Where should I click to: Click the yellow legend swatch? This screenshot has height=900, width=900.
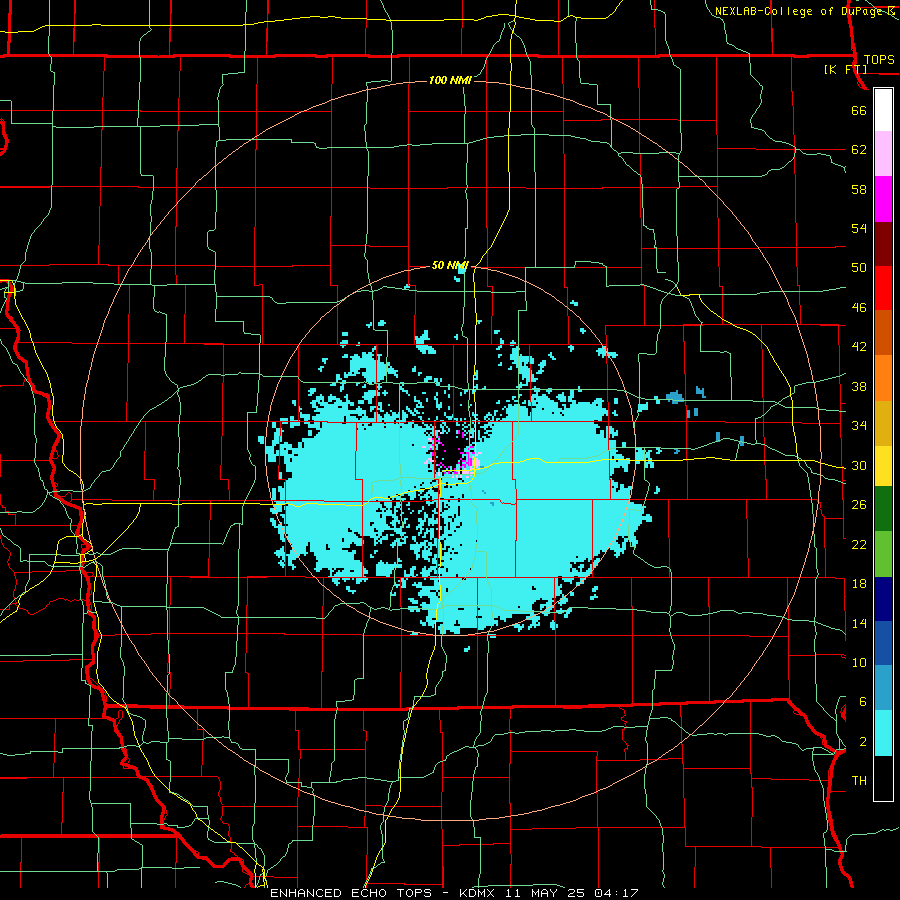coord(883,466)
